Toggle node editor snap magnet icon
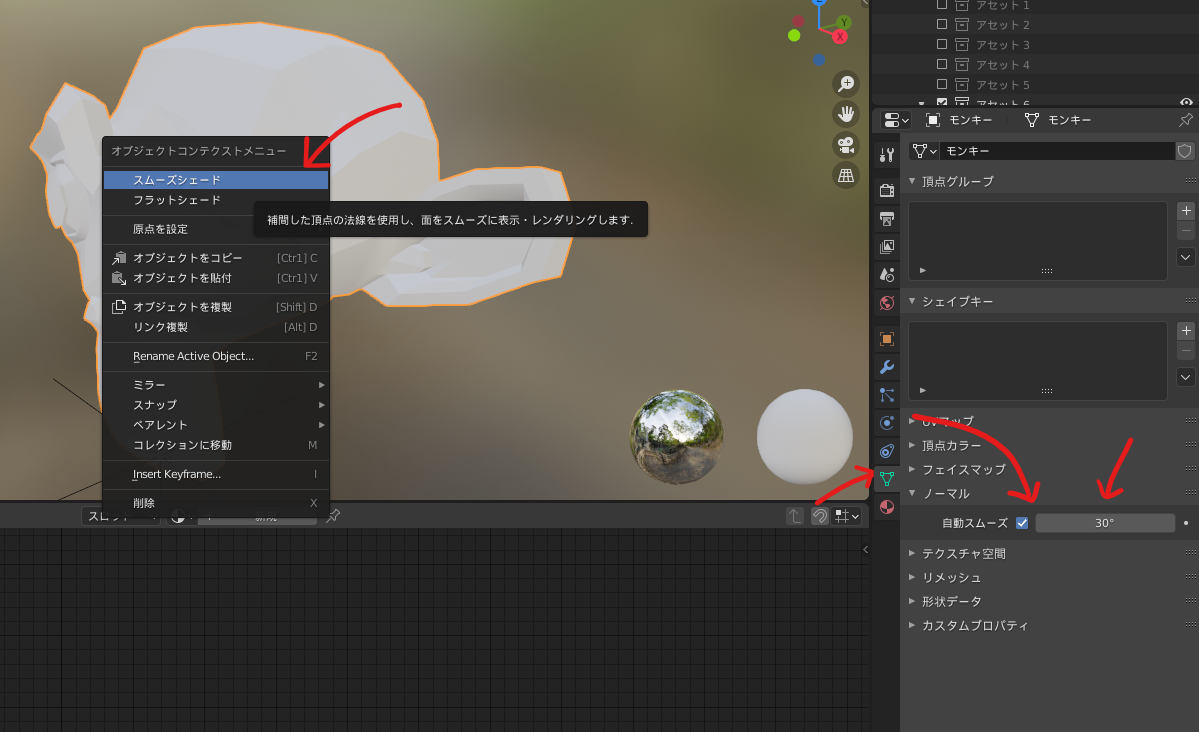1199x732 pixels. [820, 516]
